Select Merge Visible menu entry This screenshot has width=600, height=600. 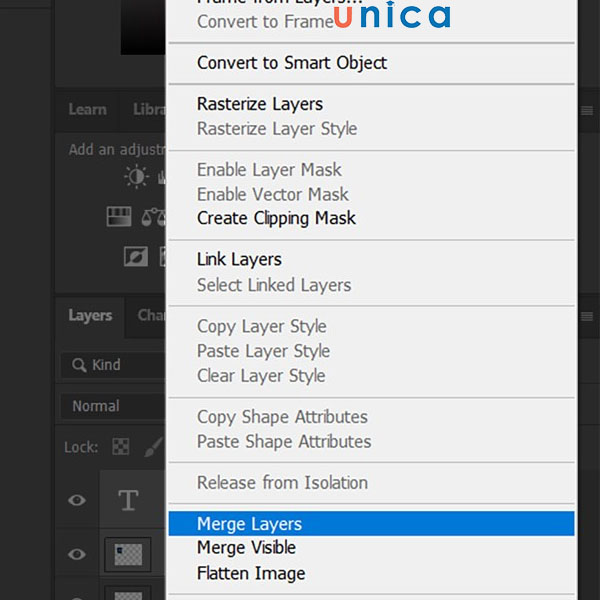pos(371,548)
